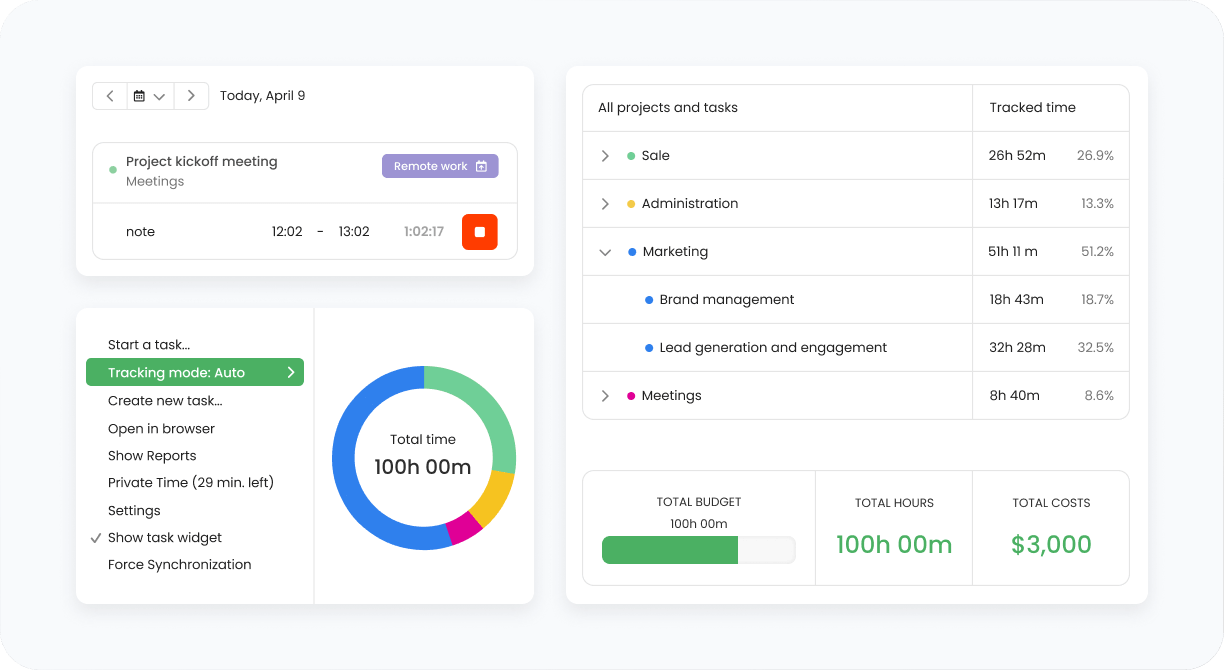Expand the Administration project row
Viewport: 1224px width, 671px height.
[605, 204]
